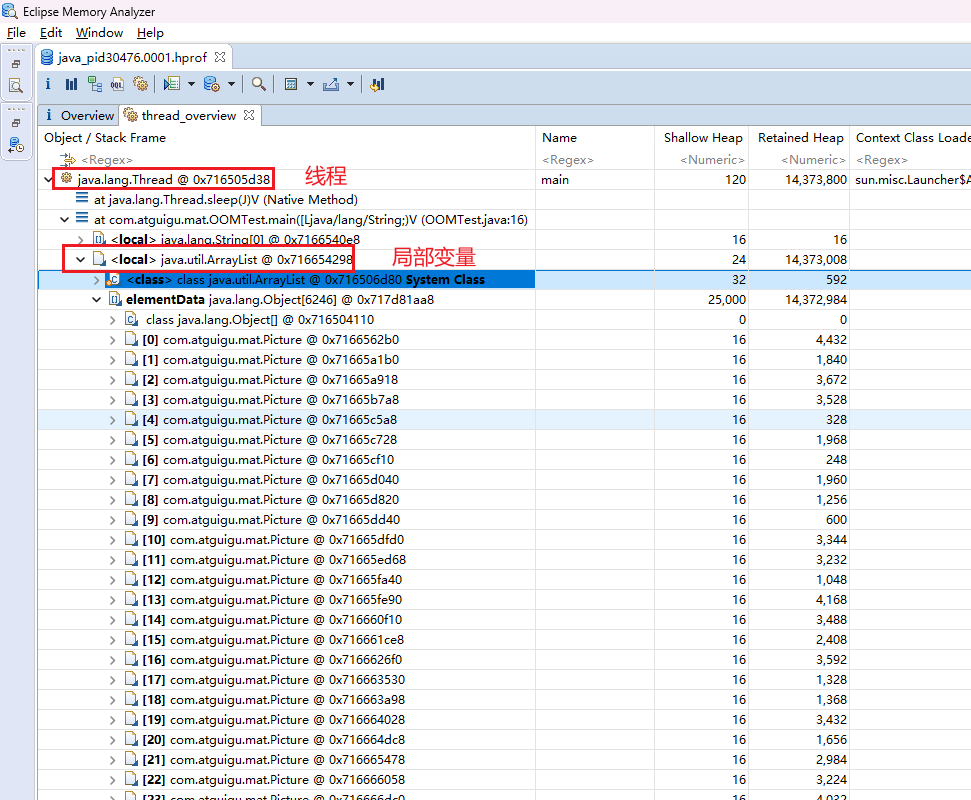This screenshot has width=971, height=800.
Task: Sort by Shallow Heap column header
Action: (702, 137)
